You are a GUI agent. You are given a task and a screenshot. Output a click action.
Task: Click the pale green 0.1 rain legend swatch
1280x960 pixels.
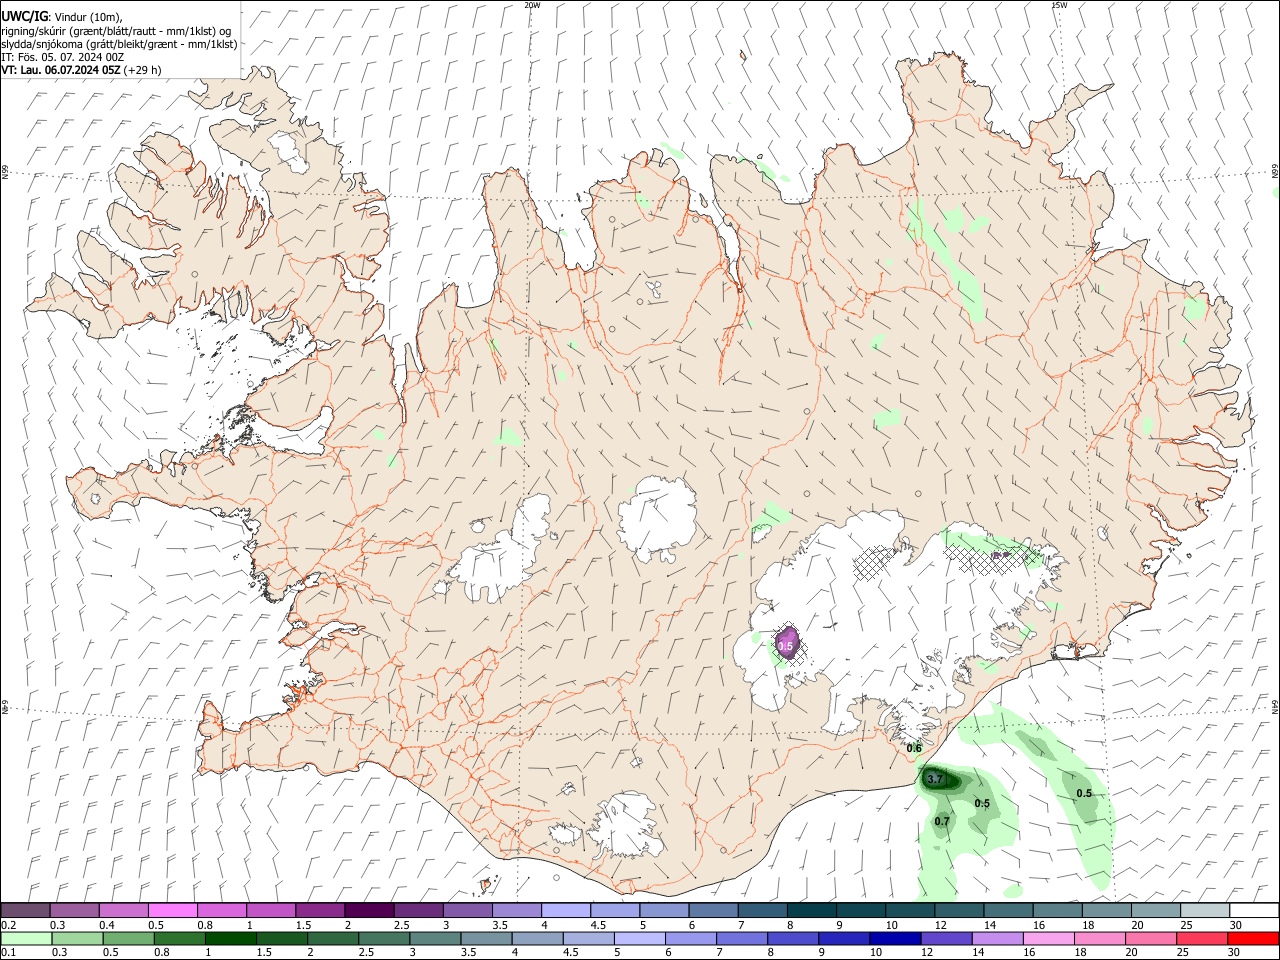pyautogui.click(x=25, y=938)
